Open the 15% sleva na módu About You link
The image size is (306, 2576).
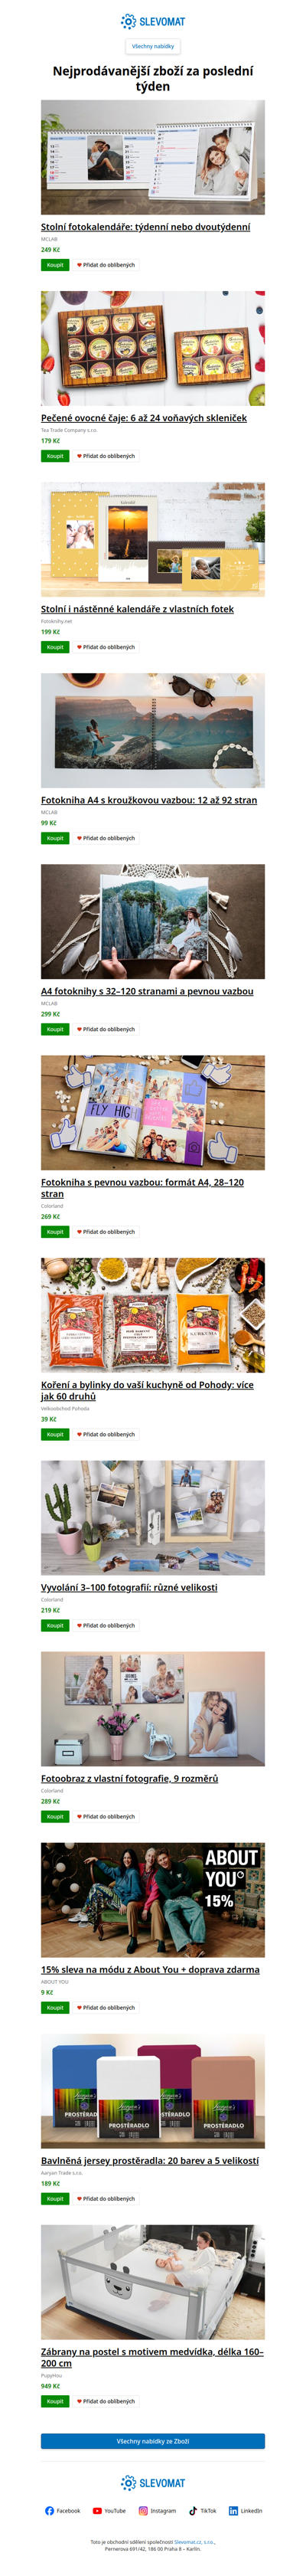tap(150, 1969)
